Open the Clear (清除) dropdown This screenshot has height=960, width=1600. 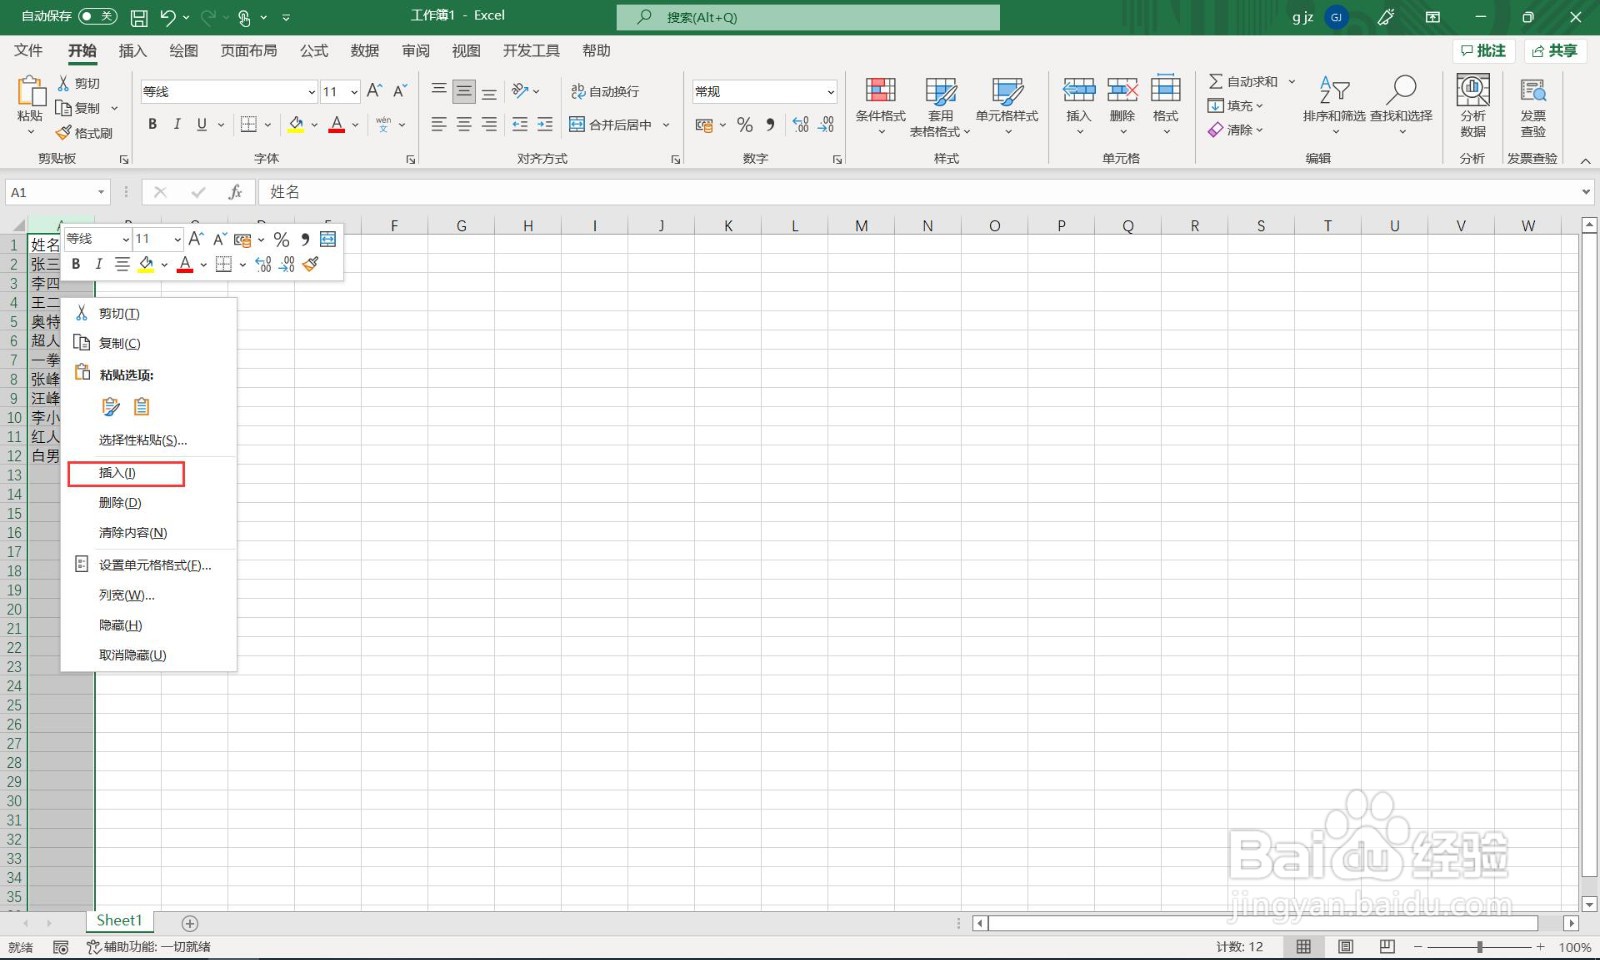click(1236, 130)
